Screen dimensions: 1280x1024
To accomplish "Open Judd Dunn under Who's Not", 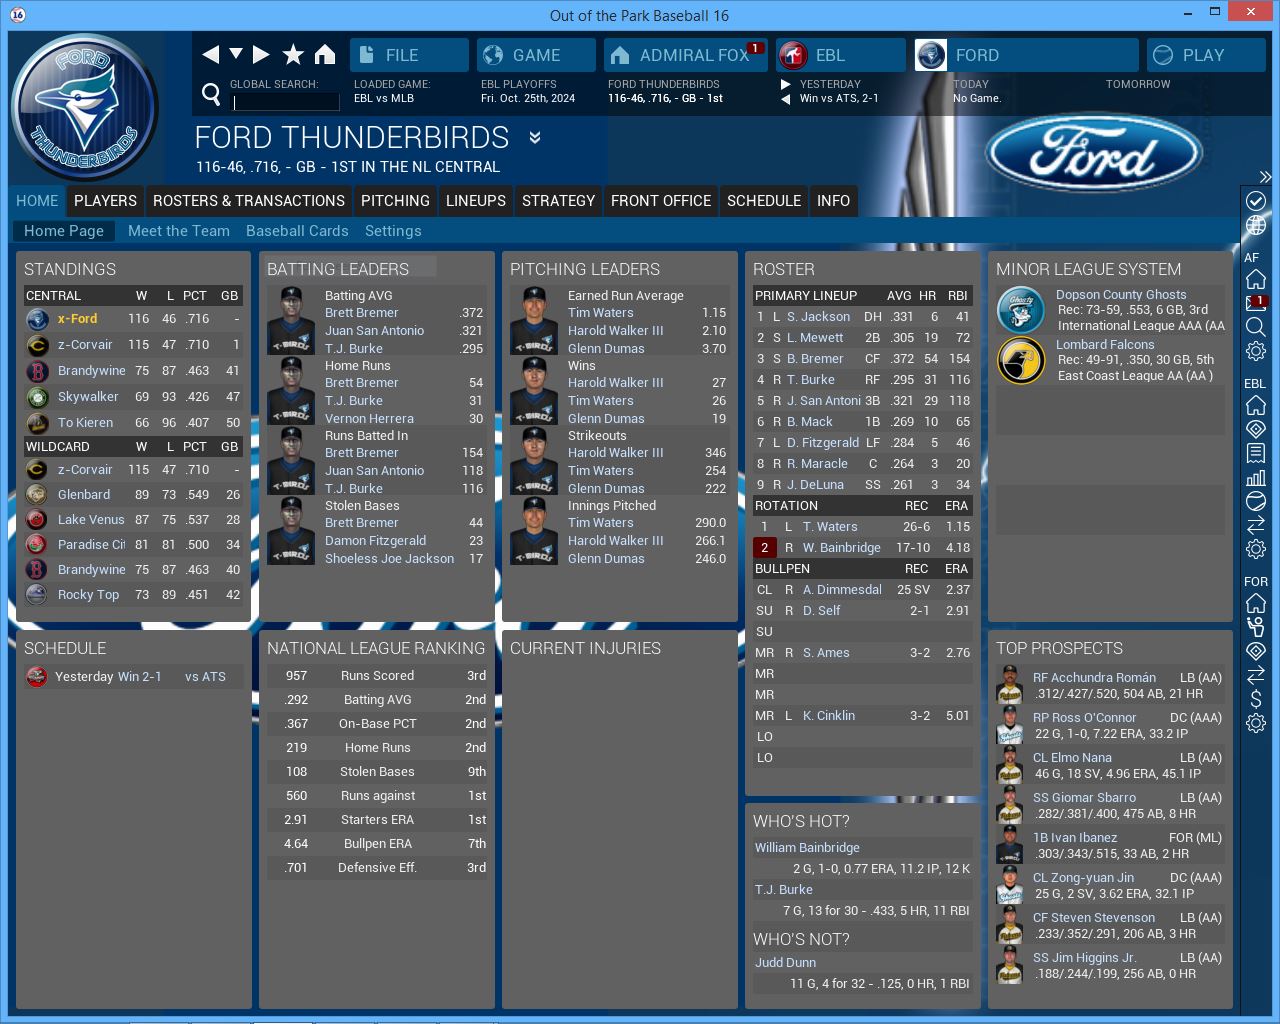I will tap(785, 963).
